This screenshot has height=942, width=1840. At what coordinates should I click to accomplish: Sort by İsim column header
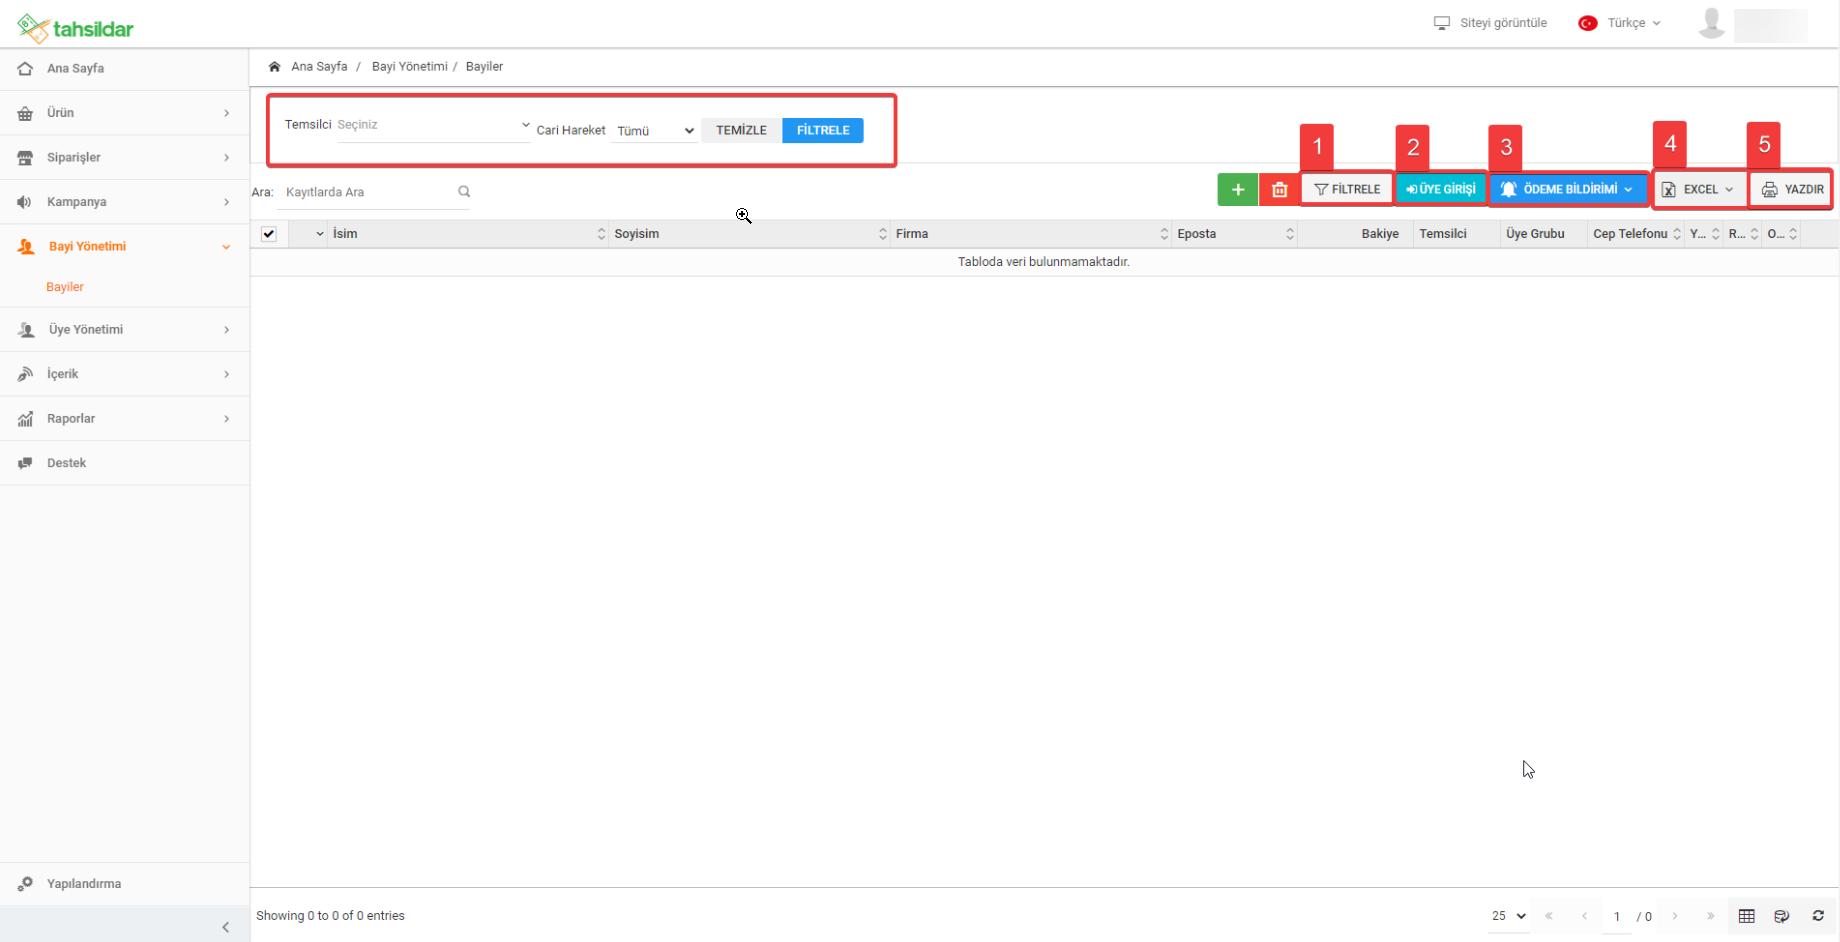point(469,234)
